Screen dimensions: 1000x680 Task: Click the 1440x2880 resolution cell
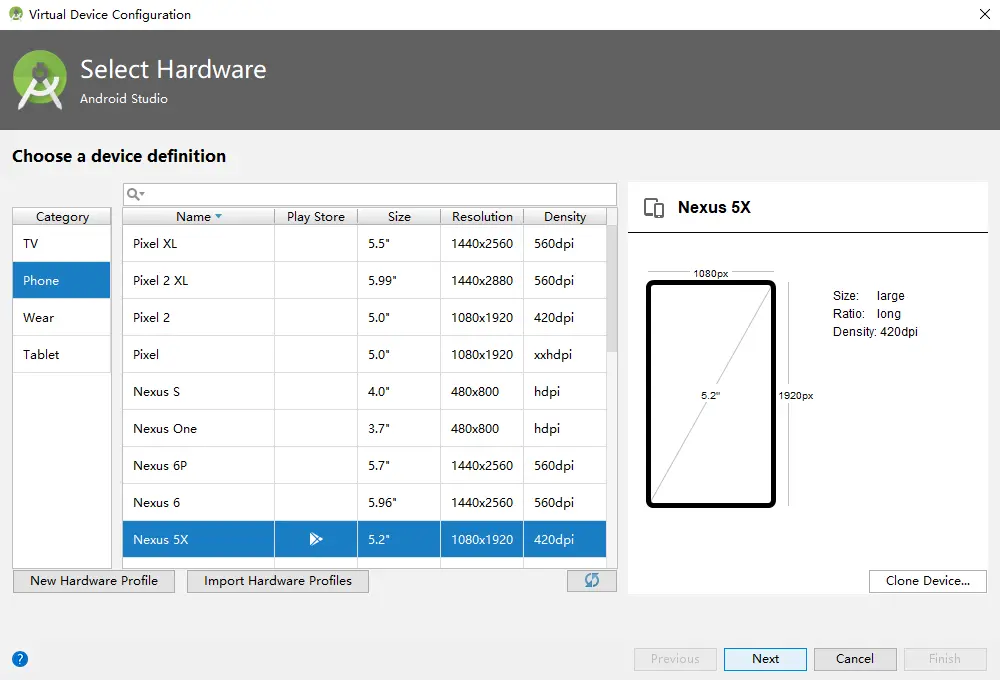click(482, 281)
